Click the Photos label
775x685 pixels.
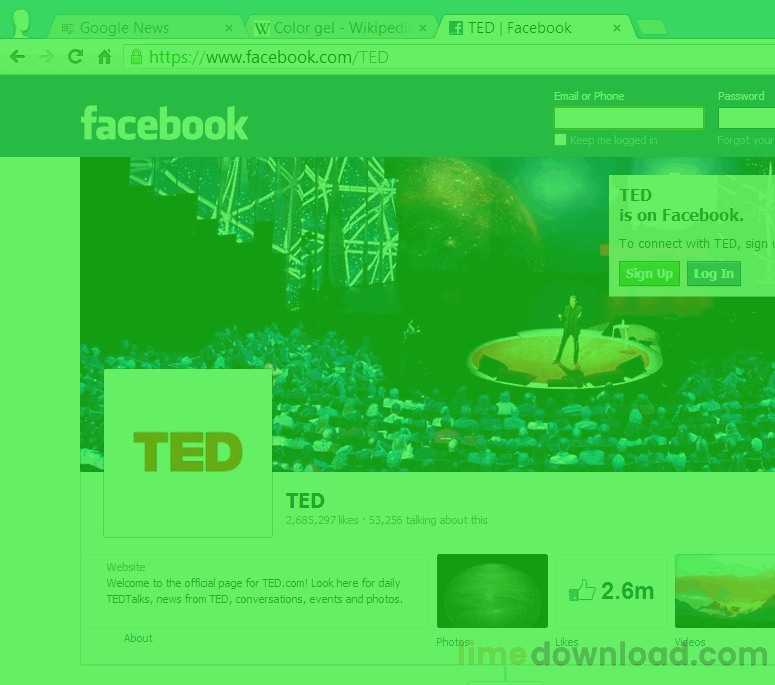pos(453,642)
